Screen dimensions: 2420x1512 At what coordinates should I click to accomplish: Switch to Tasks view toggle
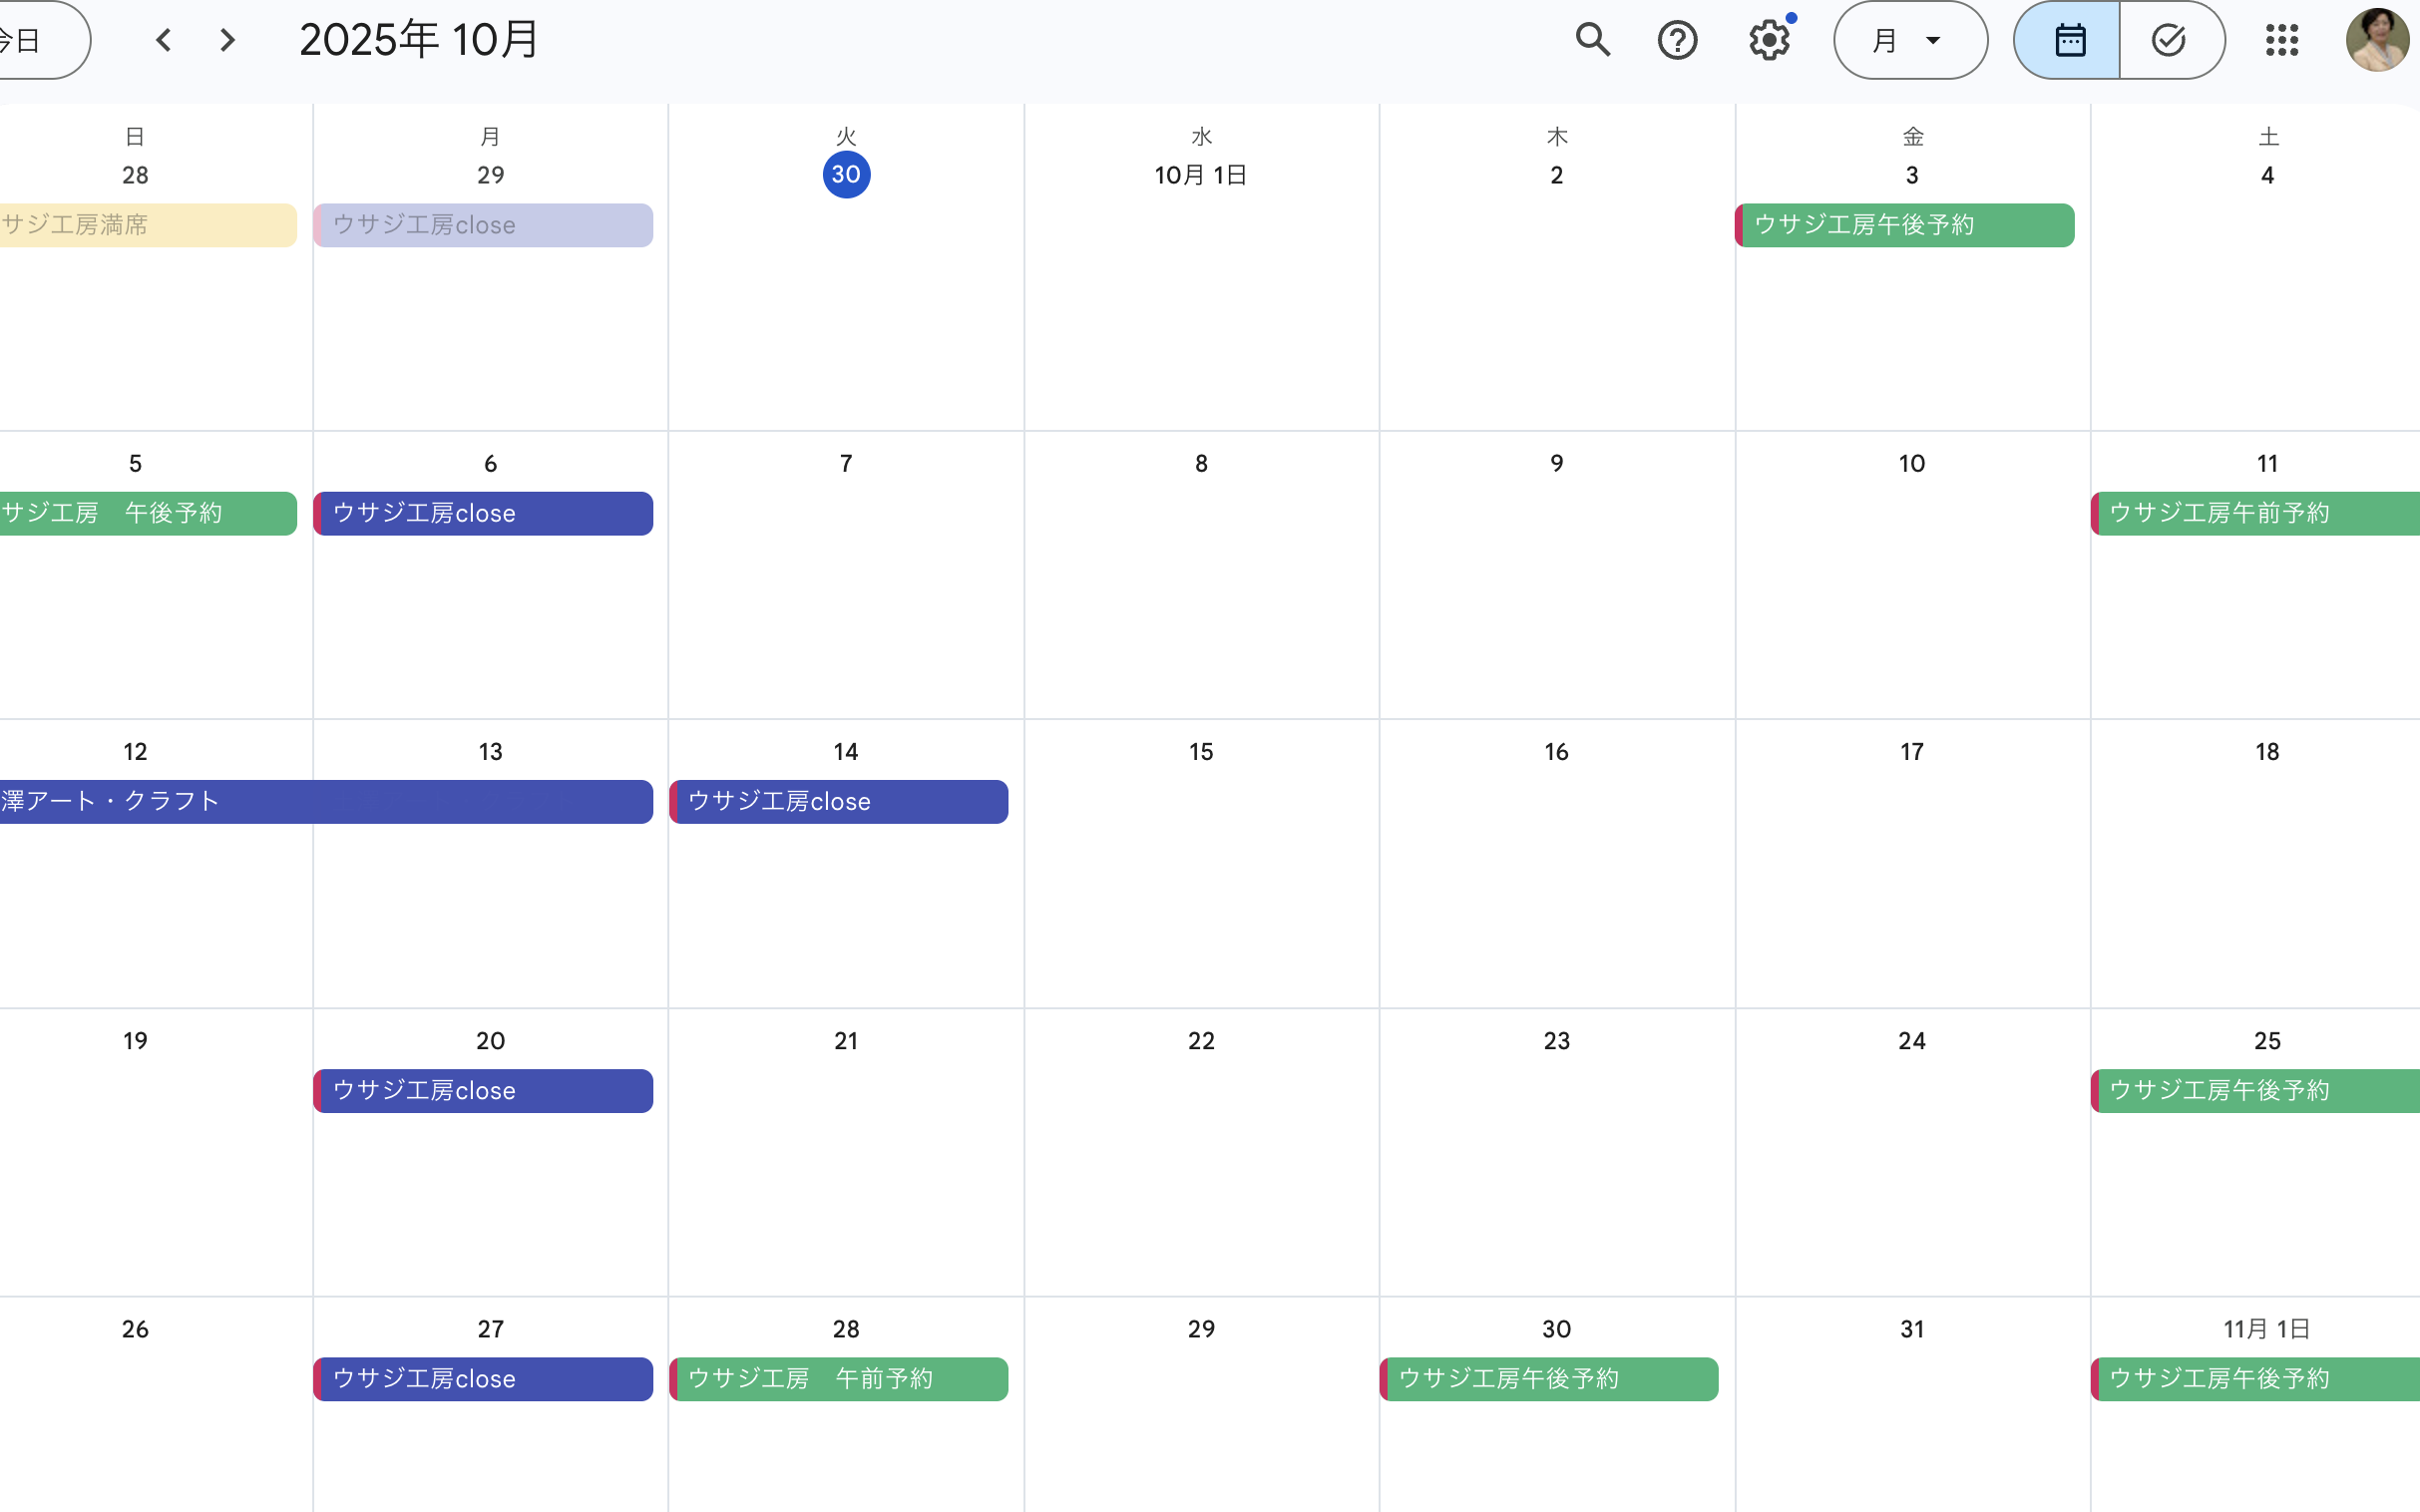[2169, 40]
